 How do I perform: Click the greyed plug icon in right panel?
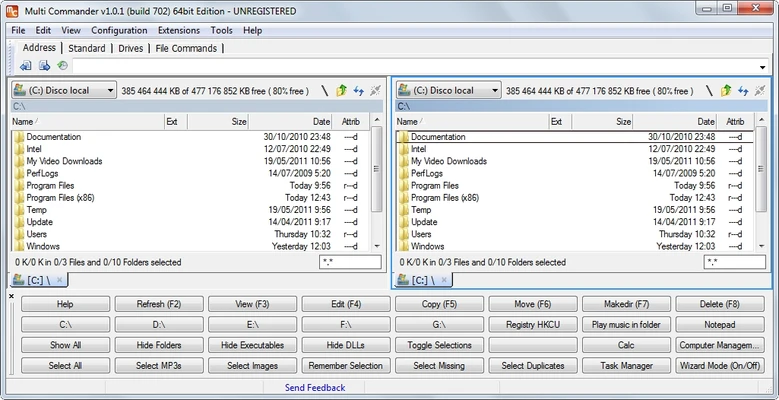coord(760,90)
